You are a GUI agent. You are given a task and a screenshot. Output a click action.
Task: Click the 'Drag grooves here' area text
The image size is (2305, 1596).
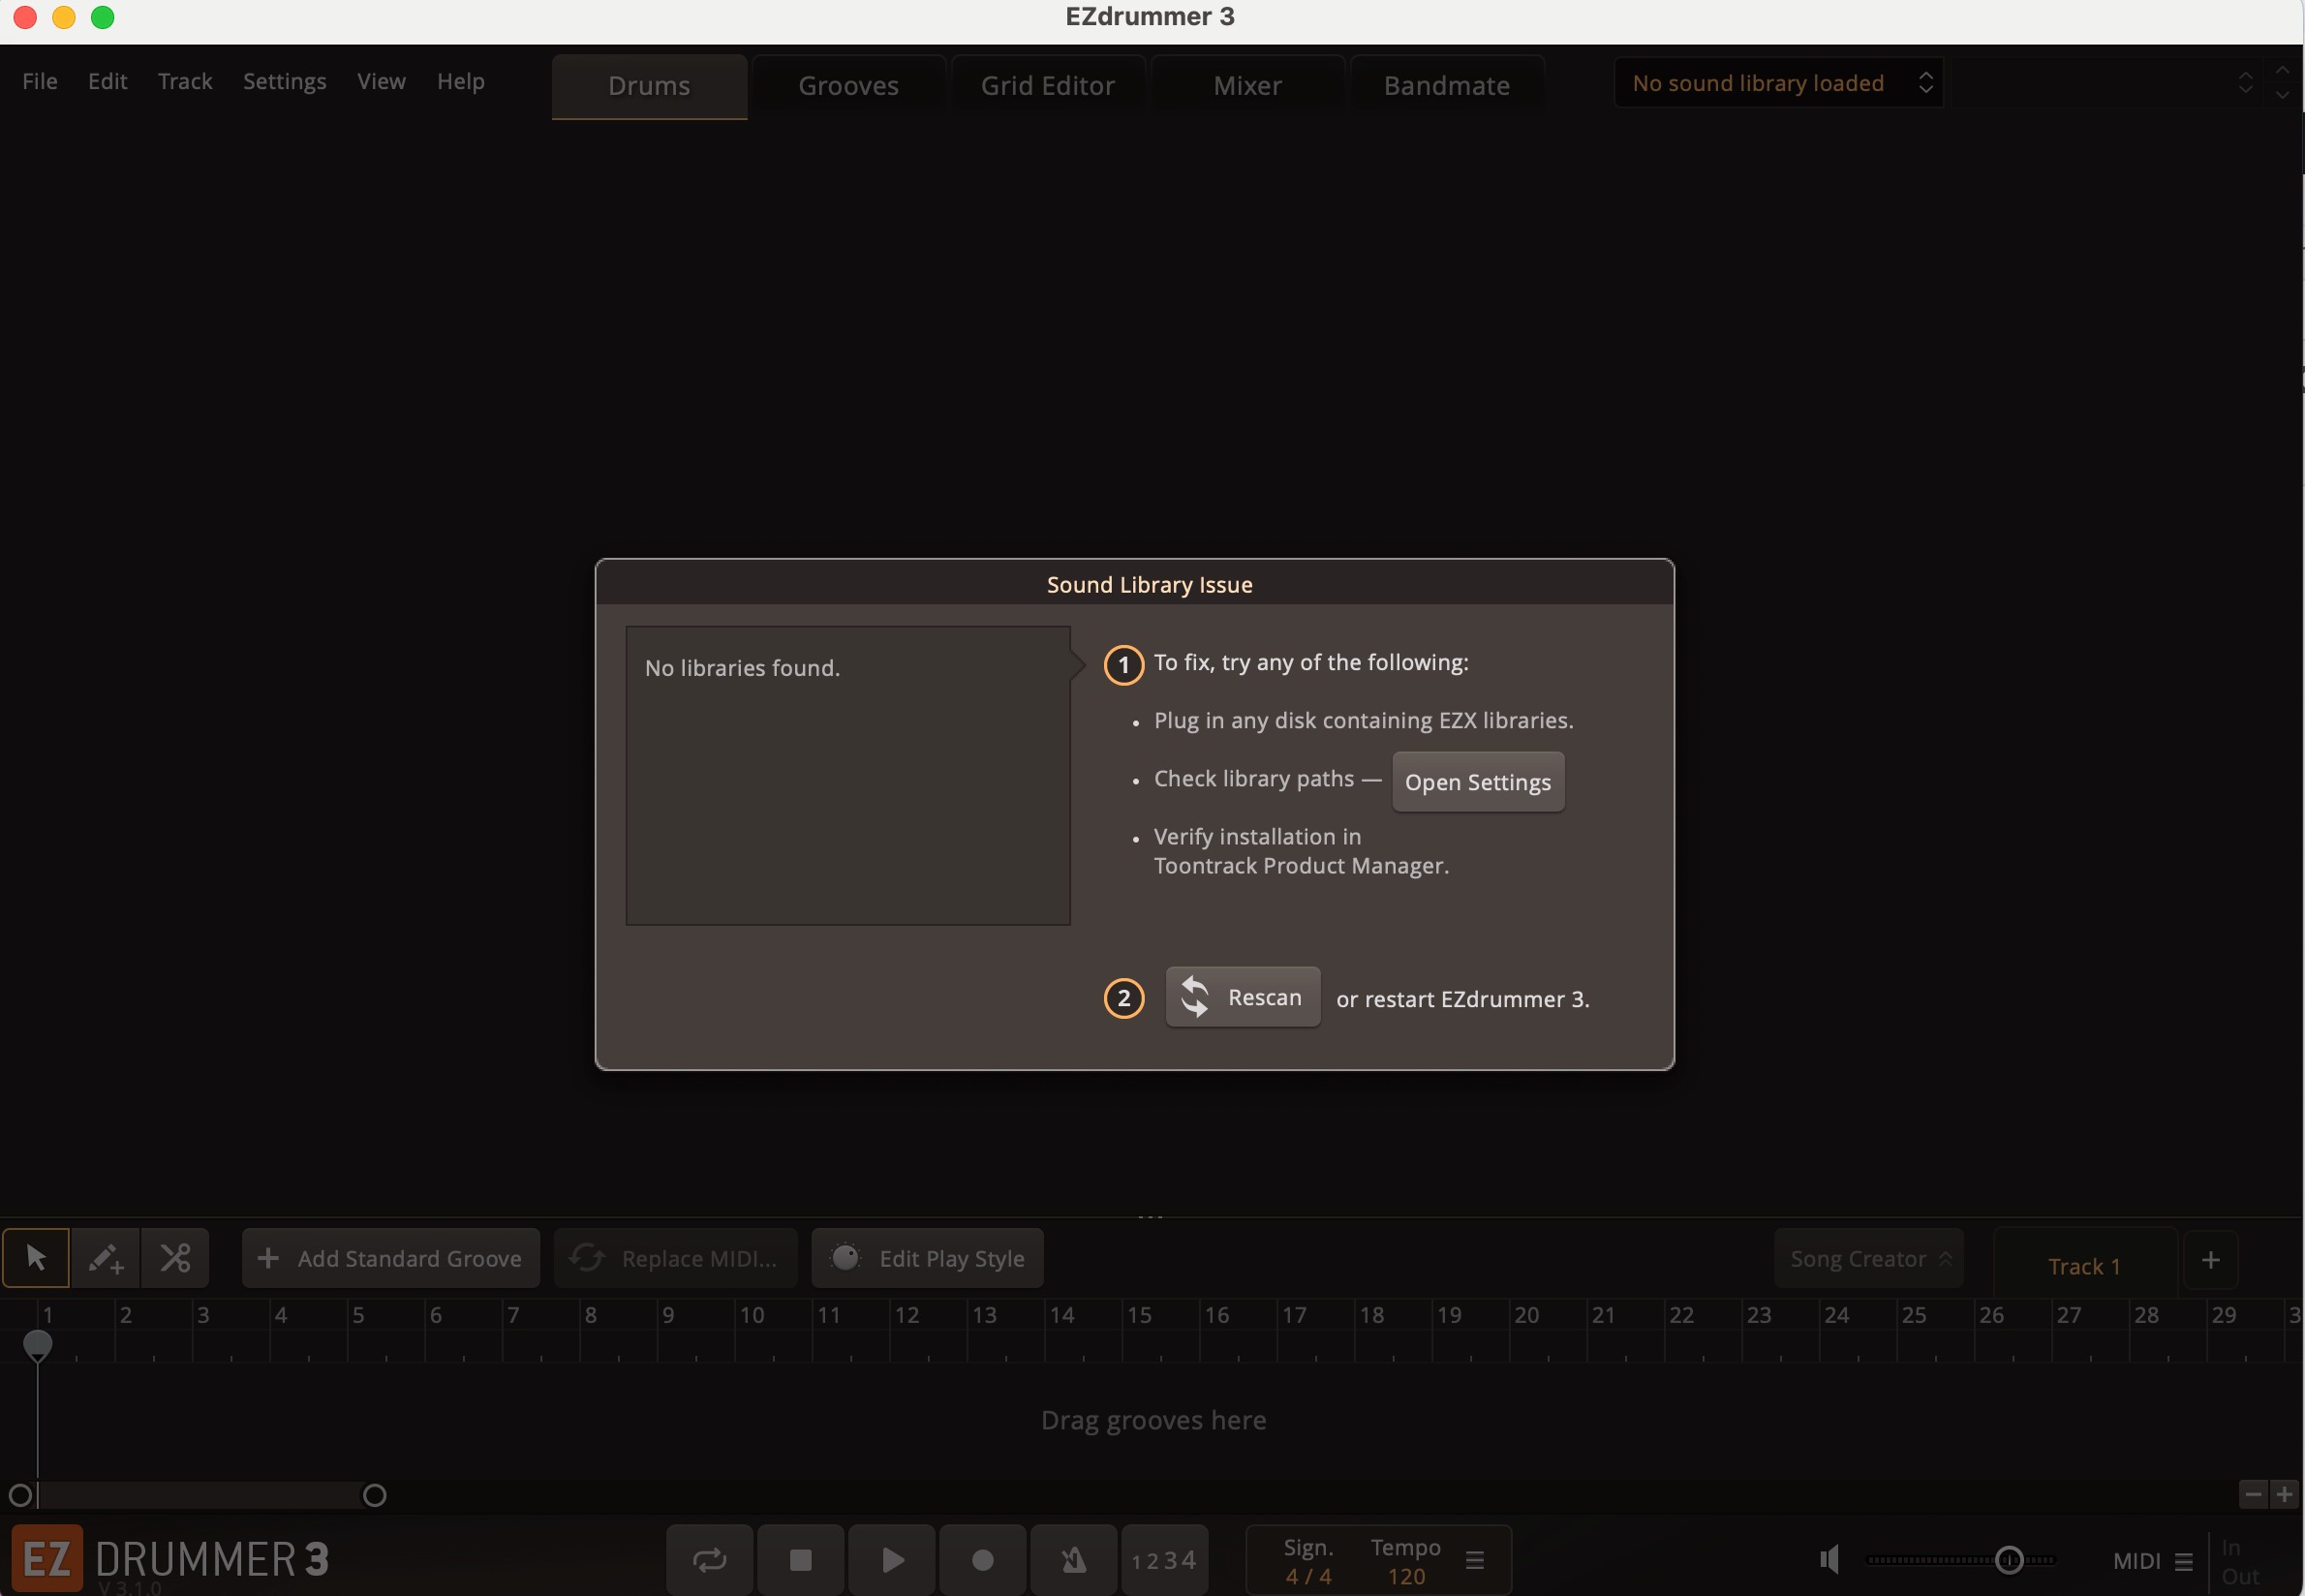(1153, 1419)
